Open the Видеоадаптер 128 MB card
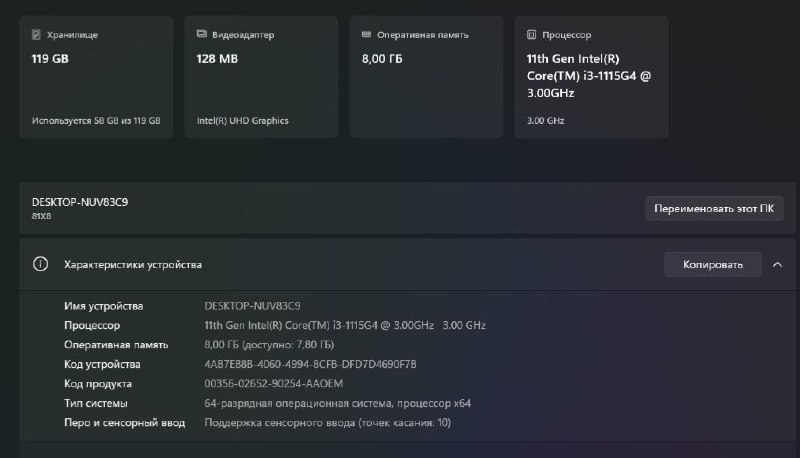The width and height of the screenshot is (800, 458). click(261, 77)
